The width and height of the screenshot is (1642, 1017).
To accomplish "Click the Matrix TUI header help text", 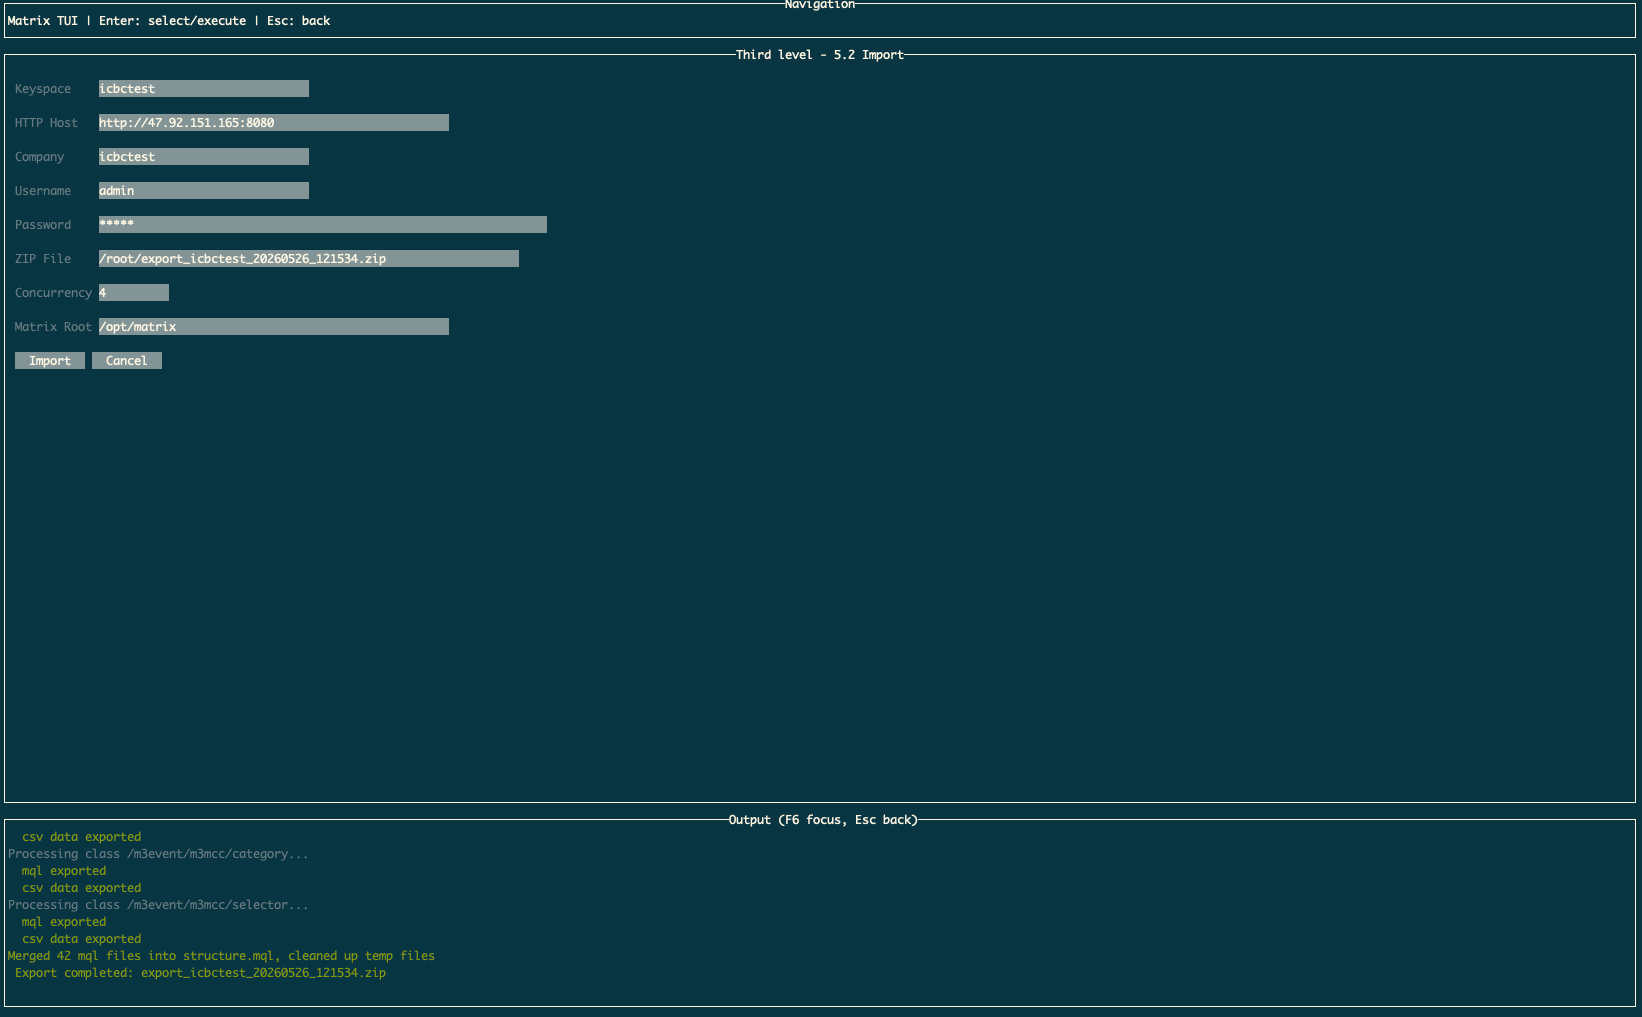I will 169,21.
